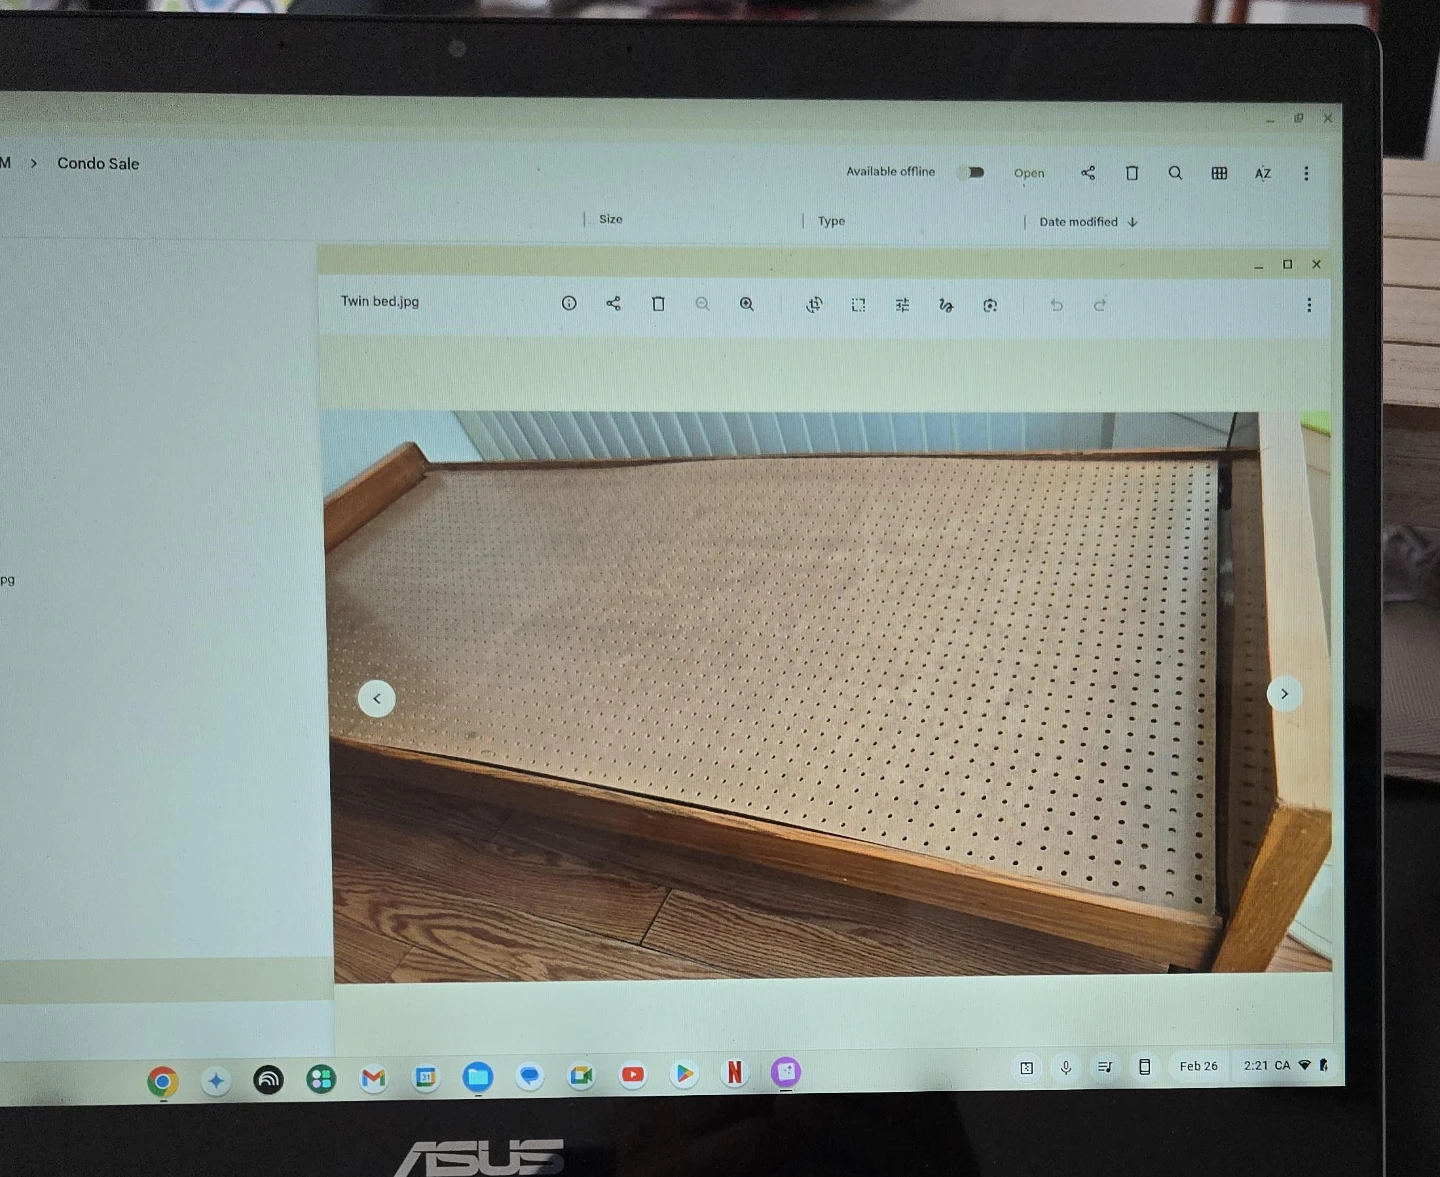This screenshot has height=1177, width=1440.
Task: Zoom out of the Gallery image
Action: (x=702, y=304)
